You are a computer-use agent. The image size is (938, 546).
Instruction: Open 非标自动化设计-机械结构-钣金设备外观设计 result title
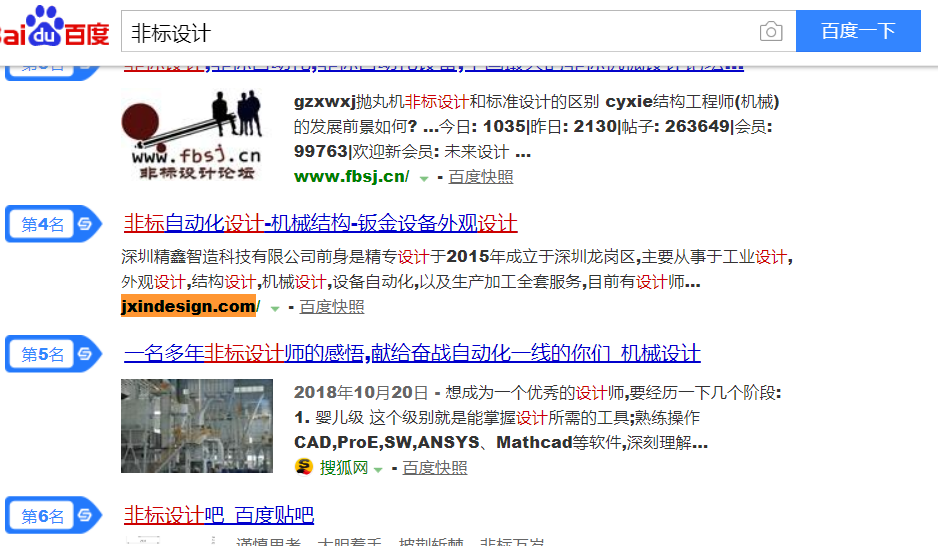pyautogui.click(x=321, y=223)
